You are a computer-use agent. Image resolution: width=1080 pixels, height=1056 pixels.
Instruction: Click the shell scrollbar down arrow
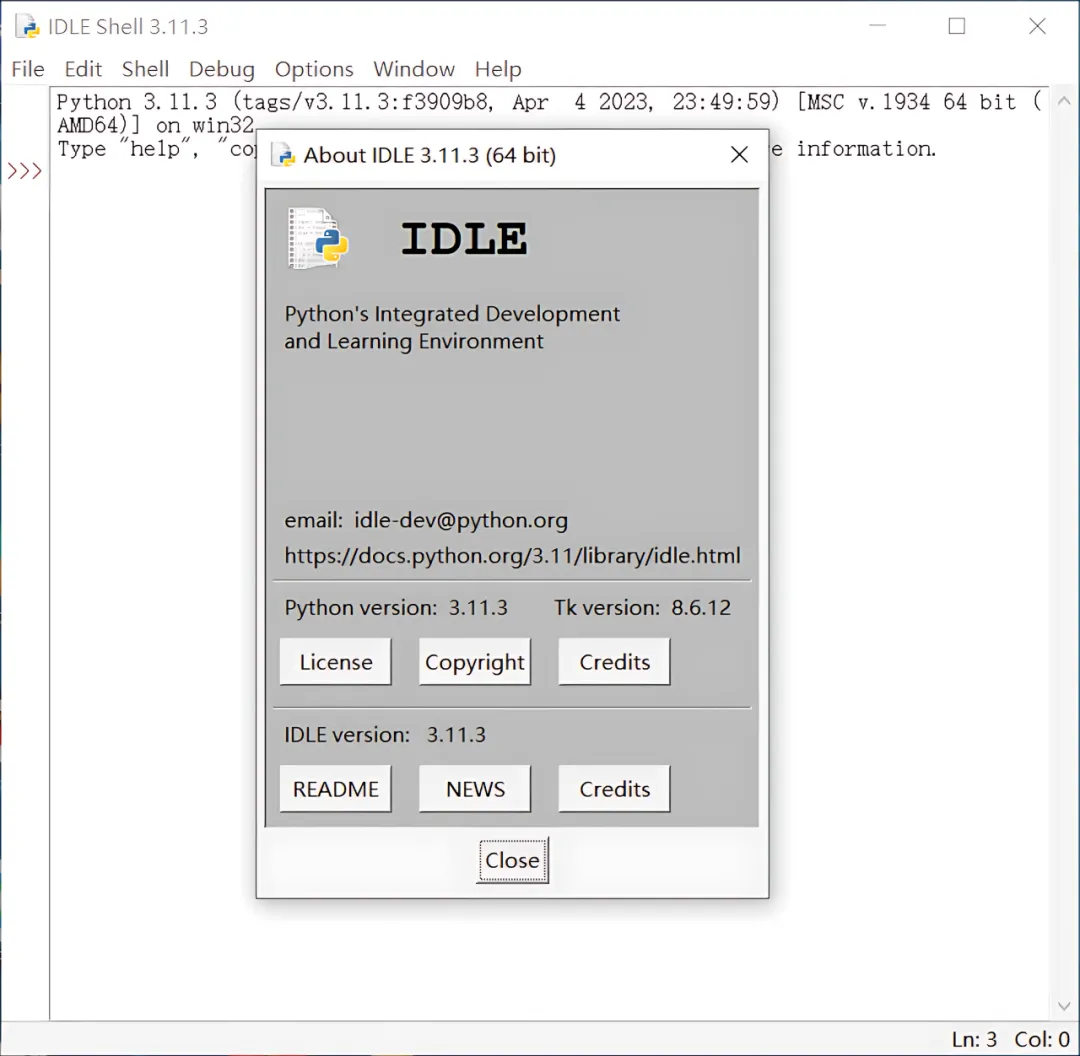click(x=1064, y=1006)
